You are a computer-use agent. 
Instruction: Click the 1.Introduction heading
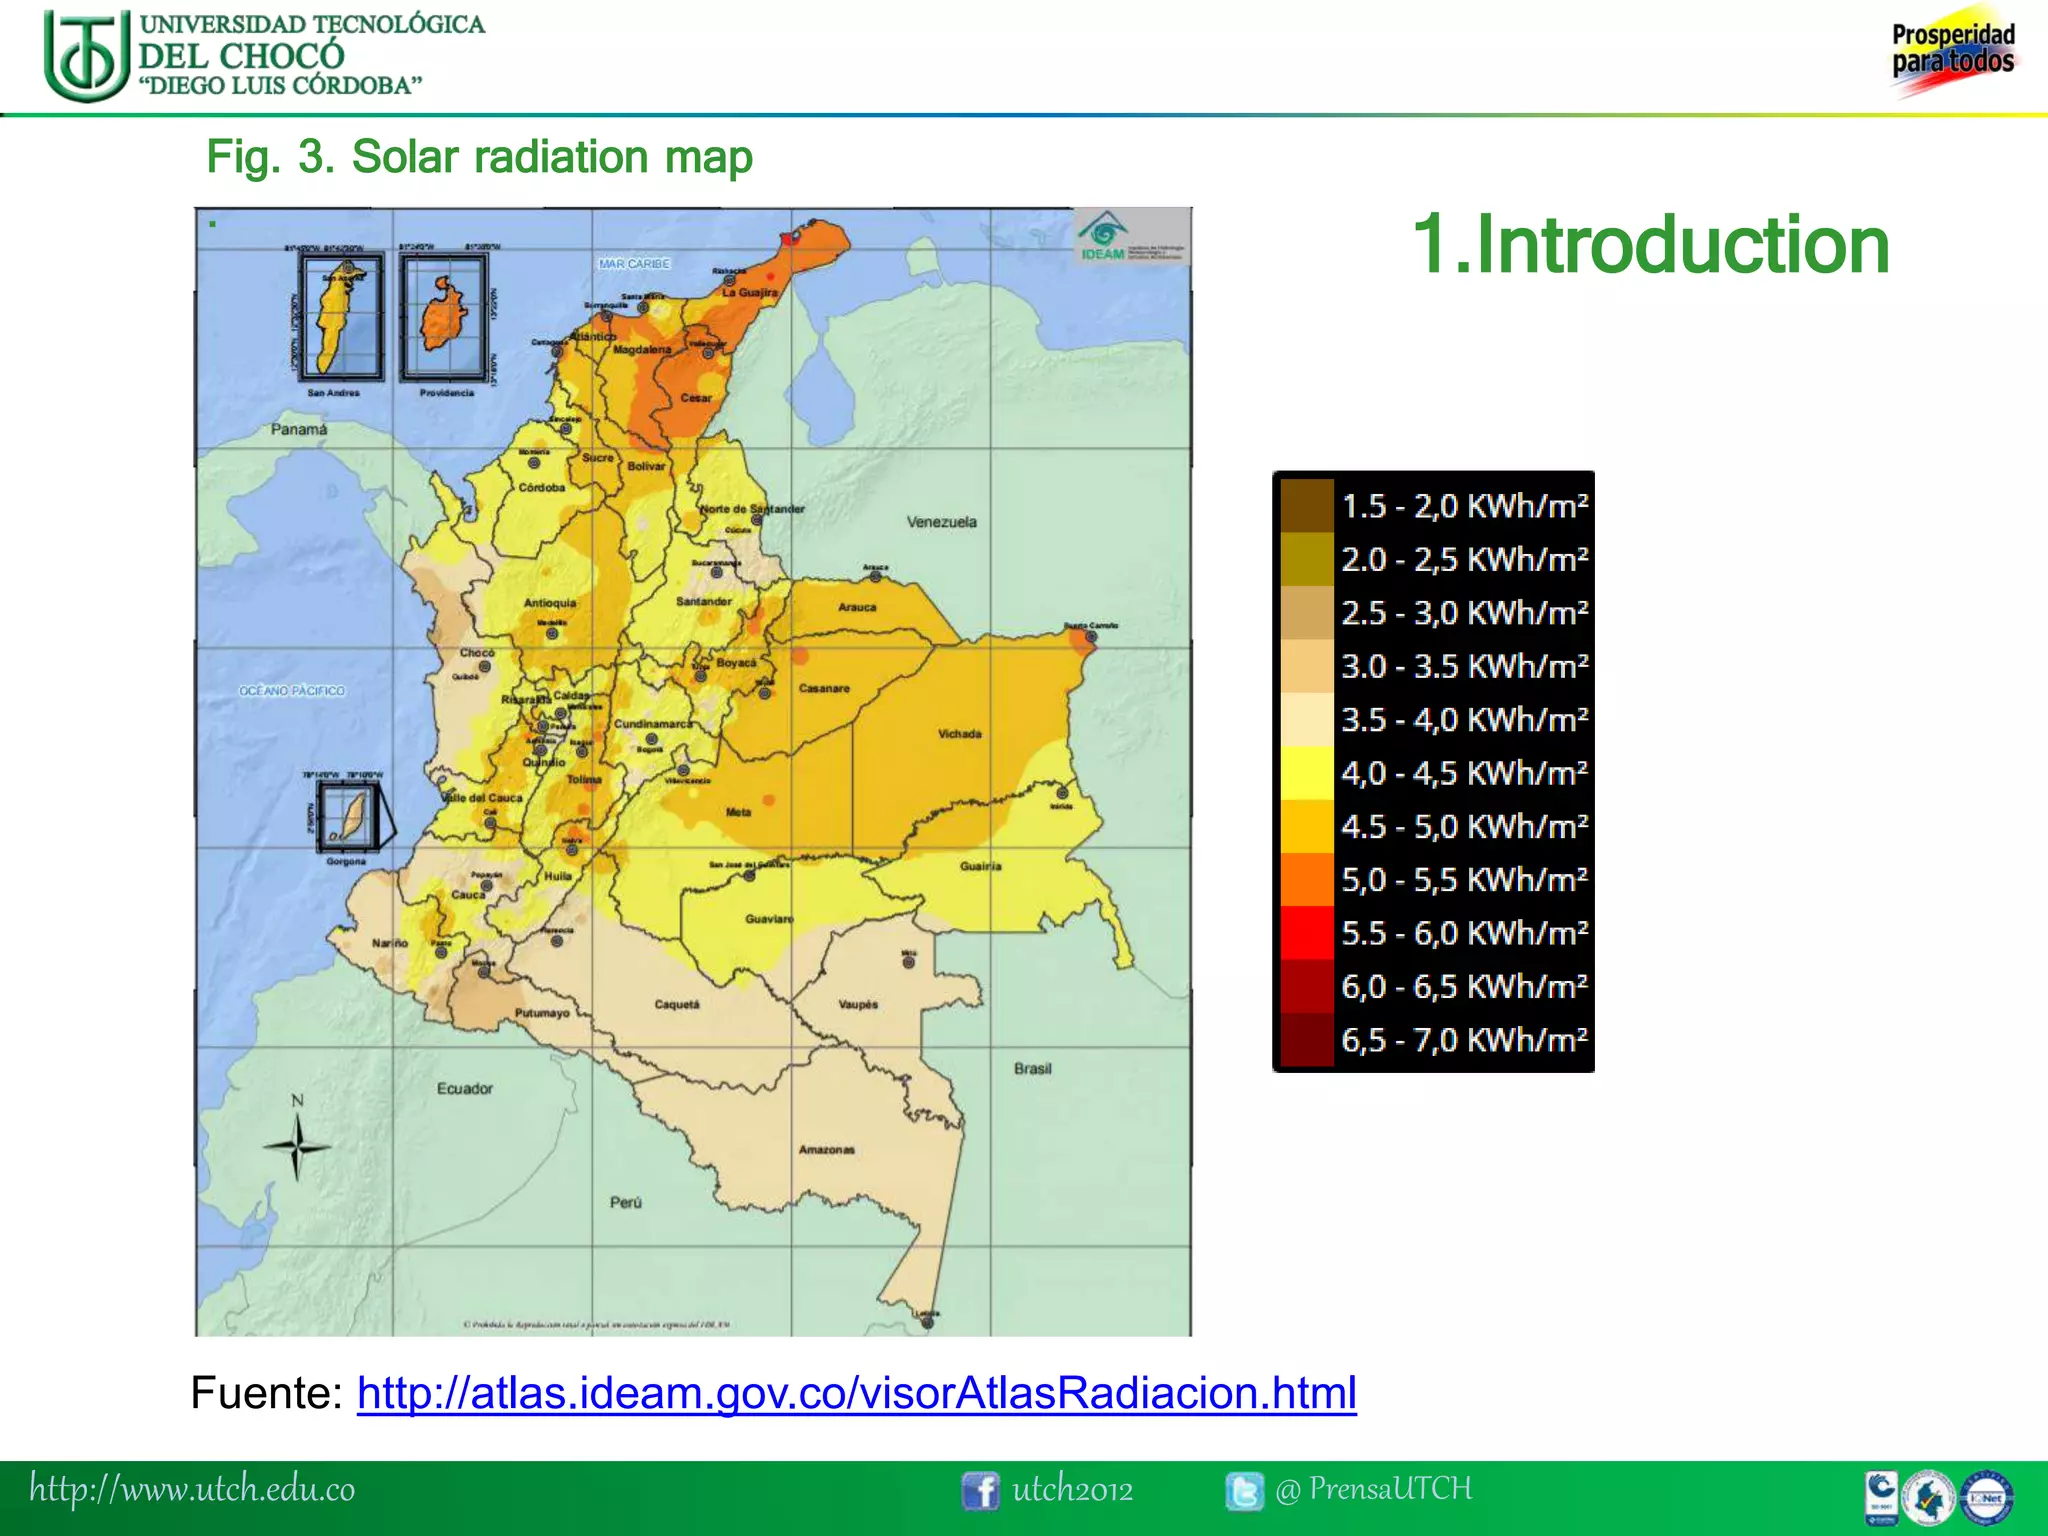(1650, 245)
